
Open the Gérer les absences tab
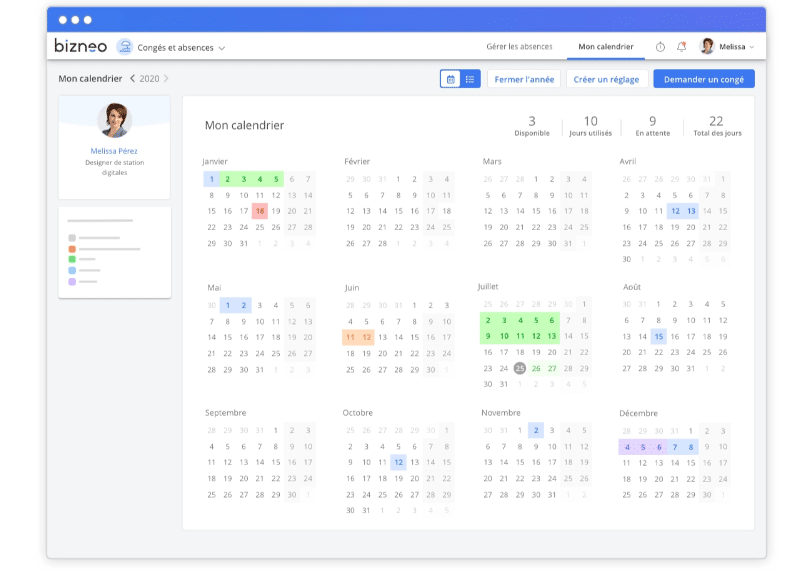(519, 46)
